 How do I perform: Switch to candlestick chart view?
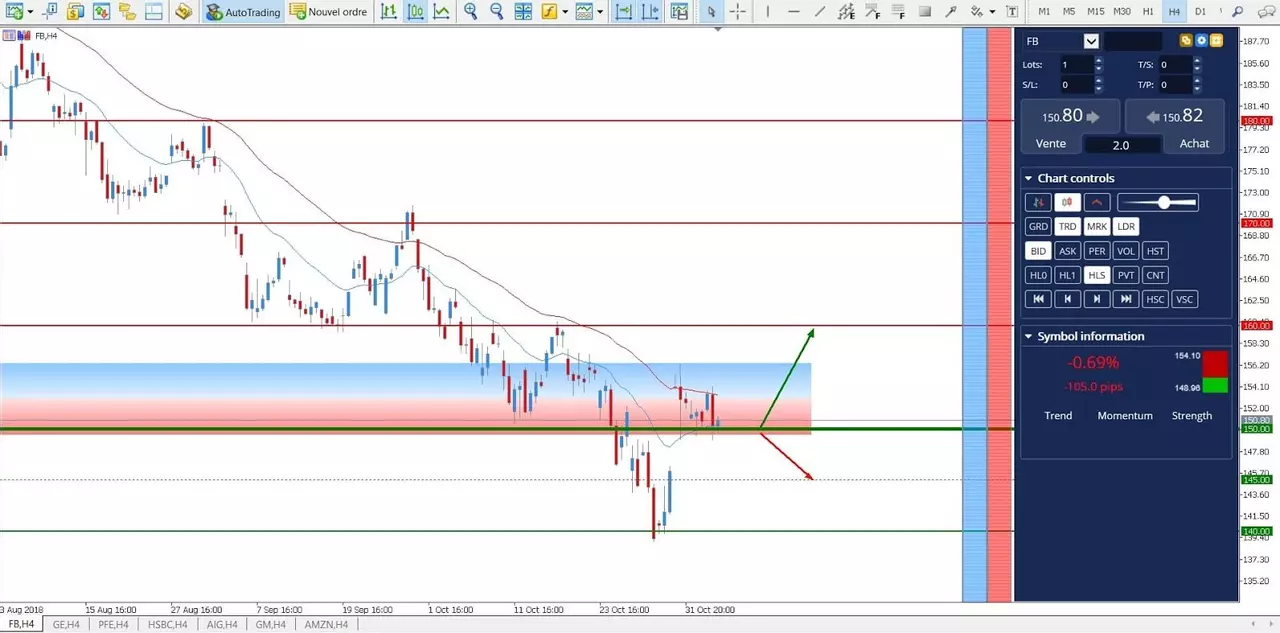coord(415,12)
